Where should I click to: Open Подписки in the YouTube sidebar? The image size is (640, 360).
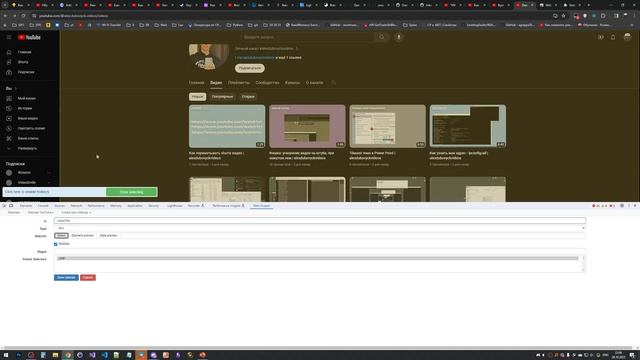click(x=26, y=72)
